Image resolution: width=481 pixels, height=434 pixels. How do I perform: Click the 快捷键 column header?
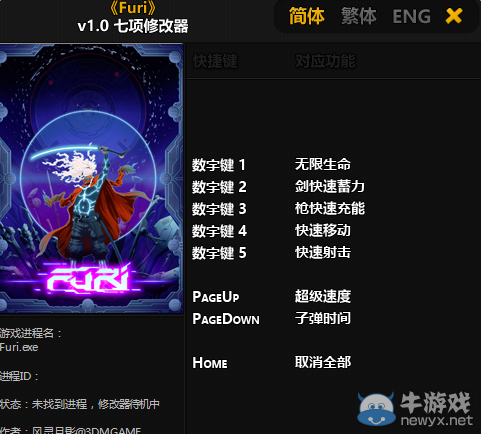coord(215,61)
